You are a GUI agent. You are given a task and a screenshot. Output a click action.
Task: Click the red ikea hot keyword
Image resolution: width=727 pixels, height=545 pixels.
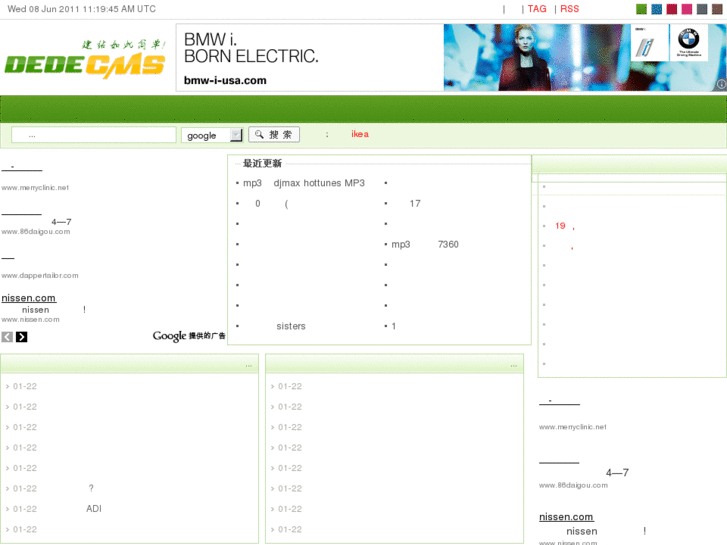[360, 134]
